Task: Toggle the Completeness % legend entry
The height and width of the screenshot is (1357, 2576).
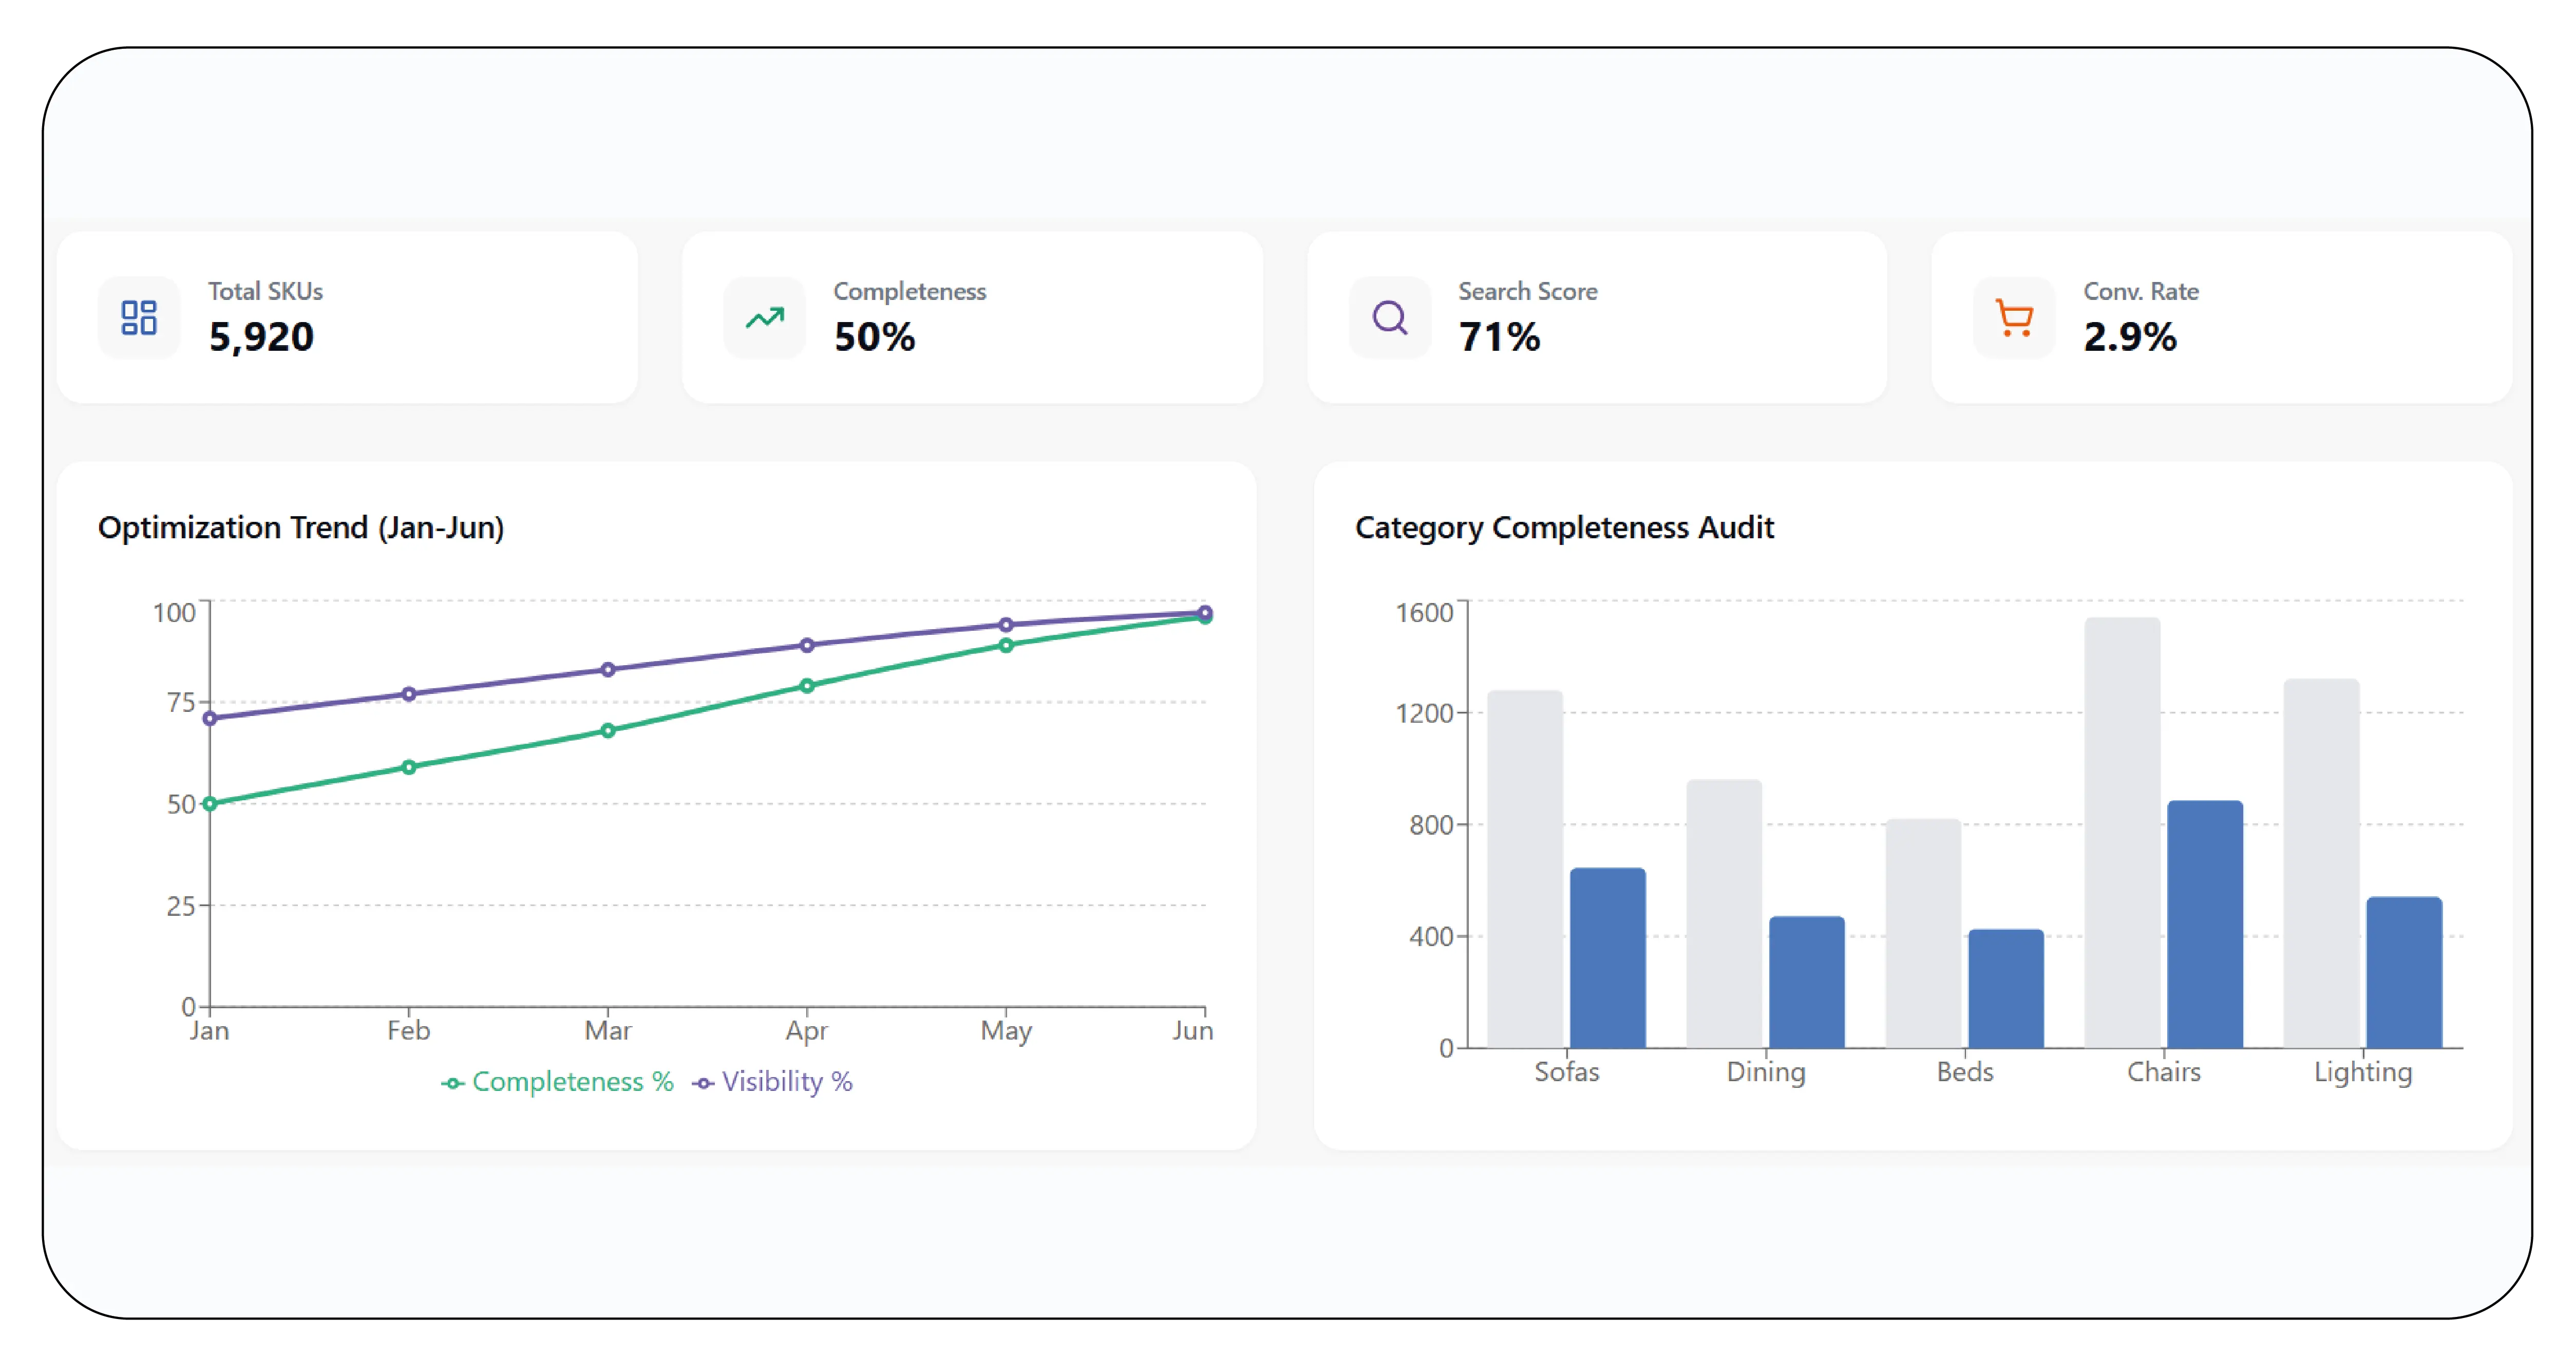Action: [x=557, y=1082]
